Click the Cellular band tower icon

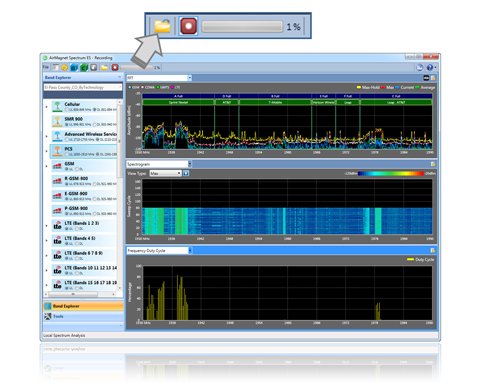[57, 107]
